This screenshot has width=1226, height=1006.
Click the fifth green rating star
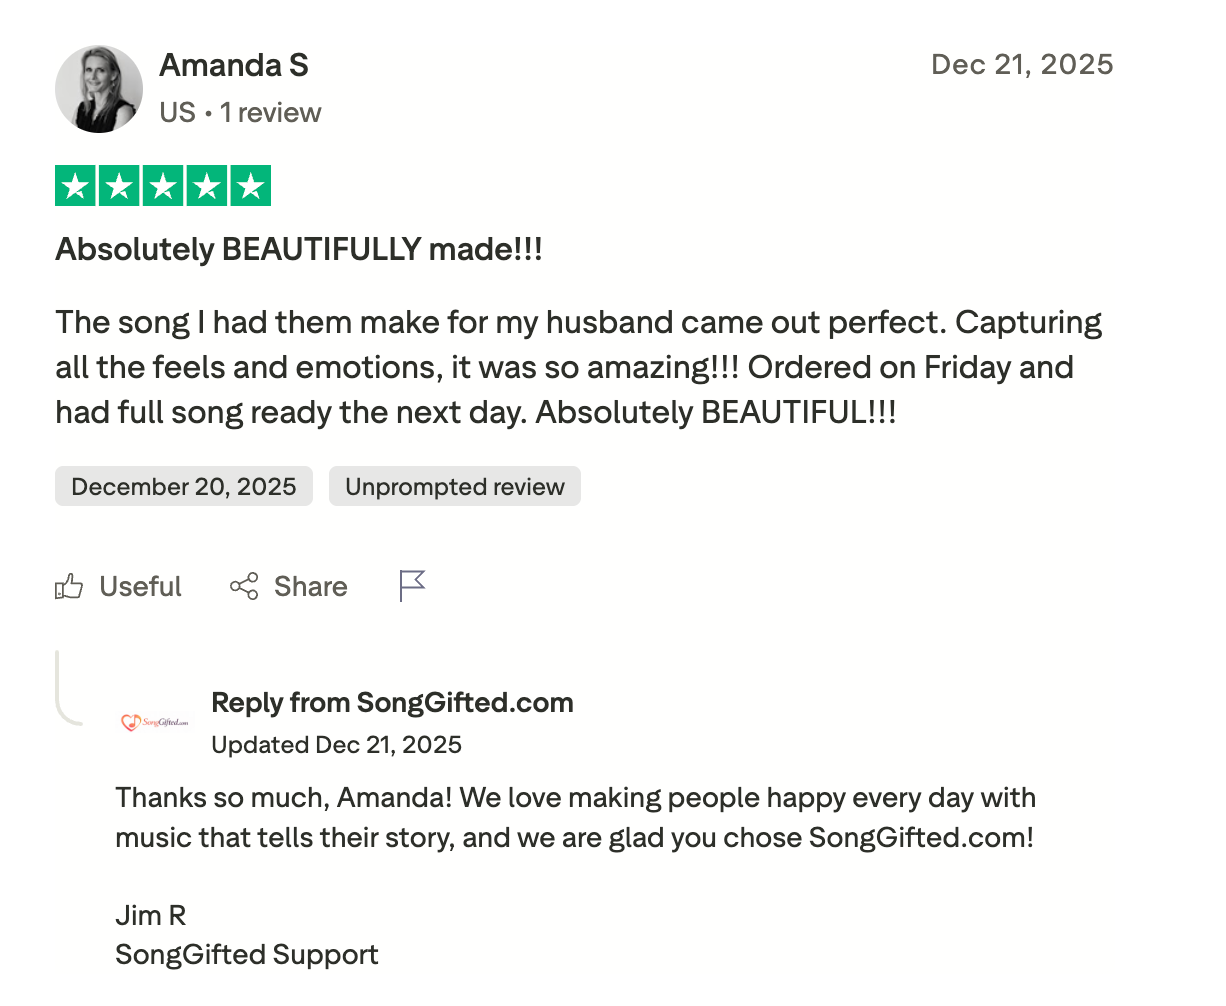pyautogui.click(x=251, y=186)
